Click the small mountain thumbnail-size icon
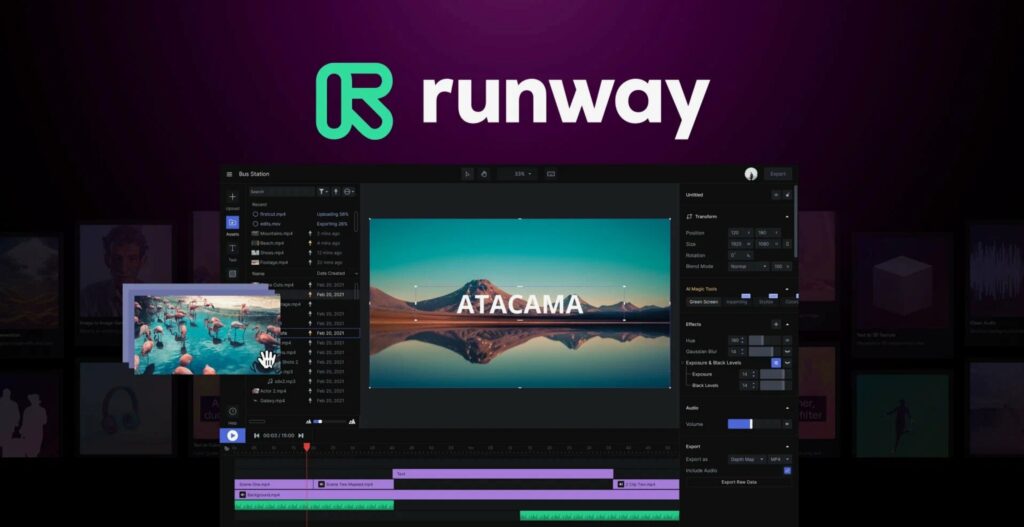This screenshot has width=1024, height=527. [x=308, y=422]
